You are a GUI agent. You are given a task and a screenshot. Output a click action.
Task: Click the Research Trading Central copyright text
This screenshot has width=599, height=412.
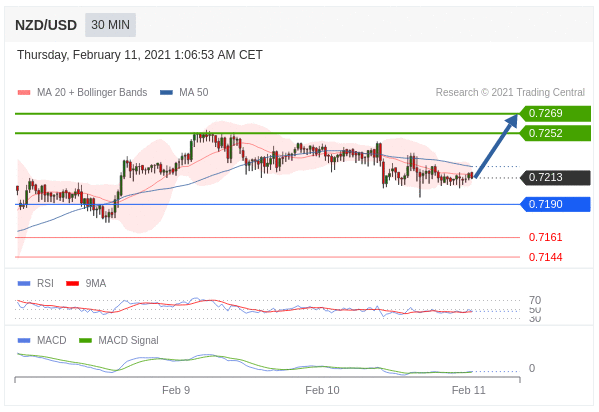(510, 92)
